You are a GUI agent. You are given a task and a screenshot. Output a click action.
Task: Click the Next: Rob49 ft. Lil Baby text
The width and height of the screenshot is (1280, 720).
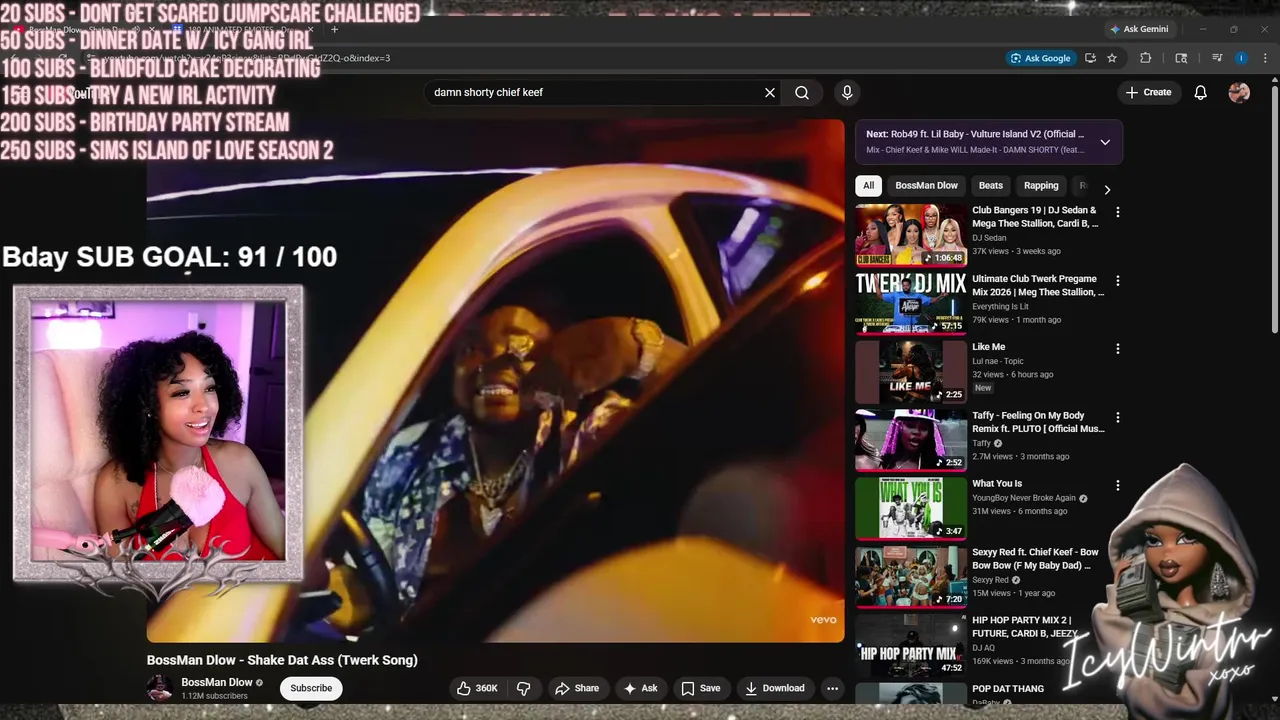point(975,134)
